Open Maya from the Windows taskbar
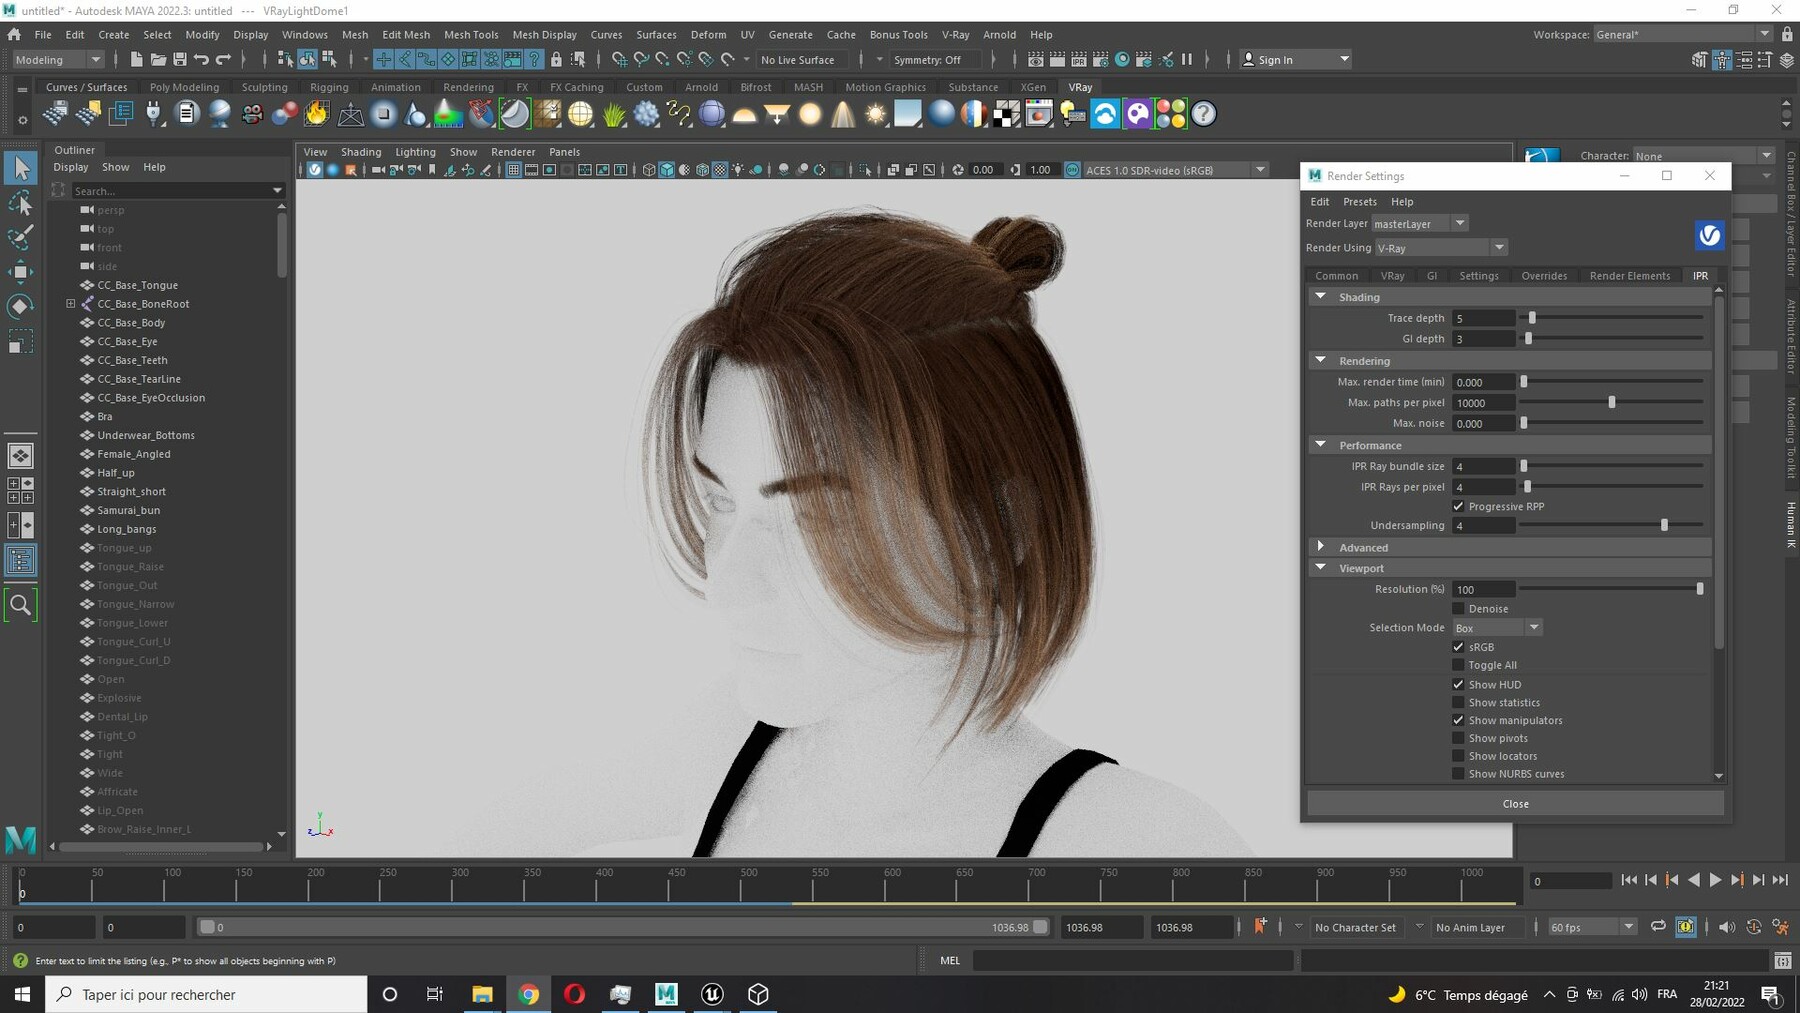1800x1013 pixels. (666, 994)
